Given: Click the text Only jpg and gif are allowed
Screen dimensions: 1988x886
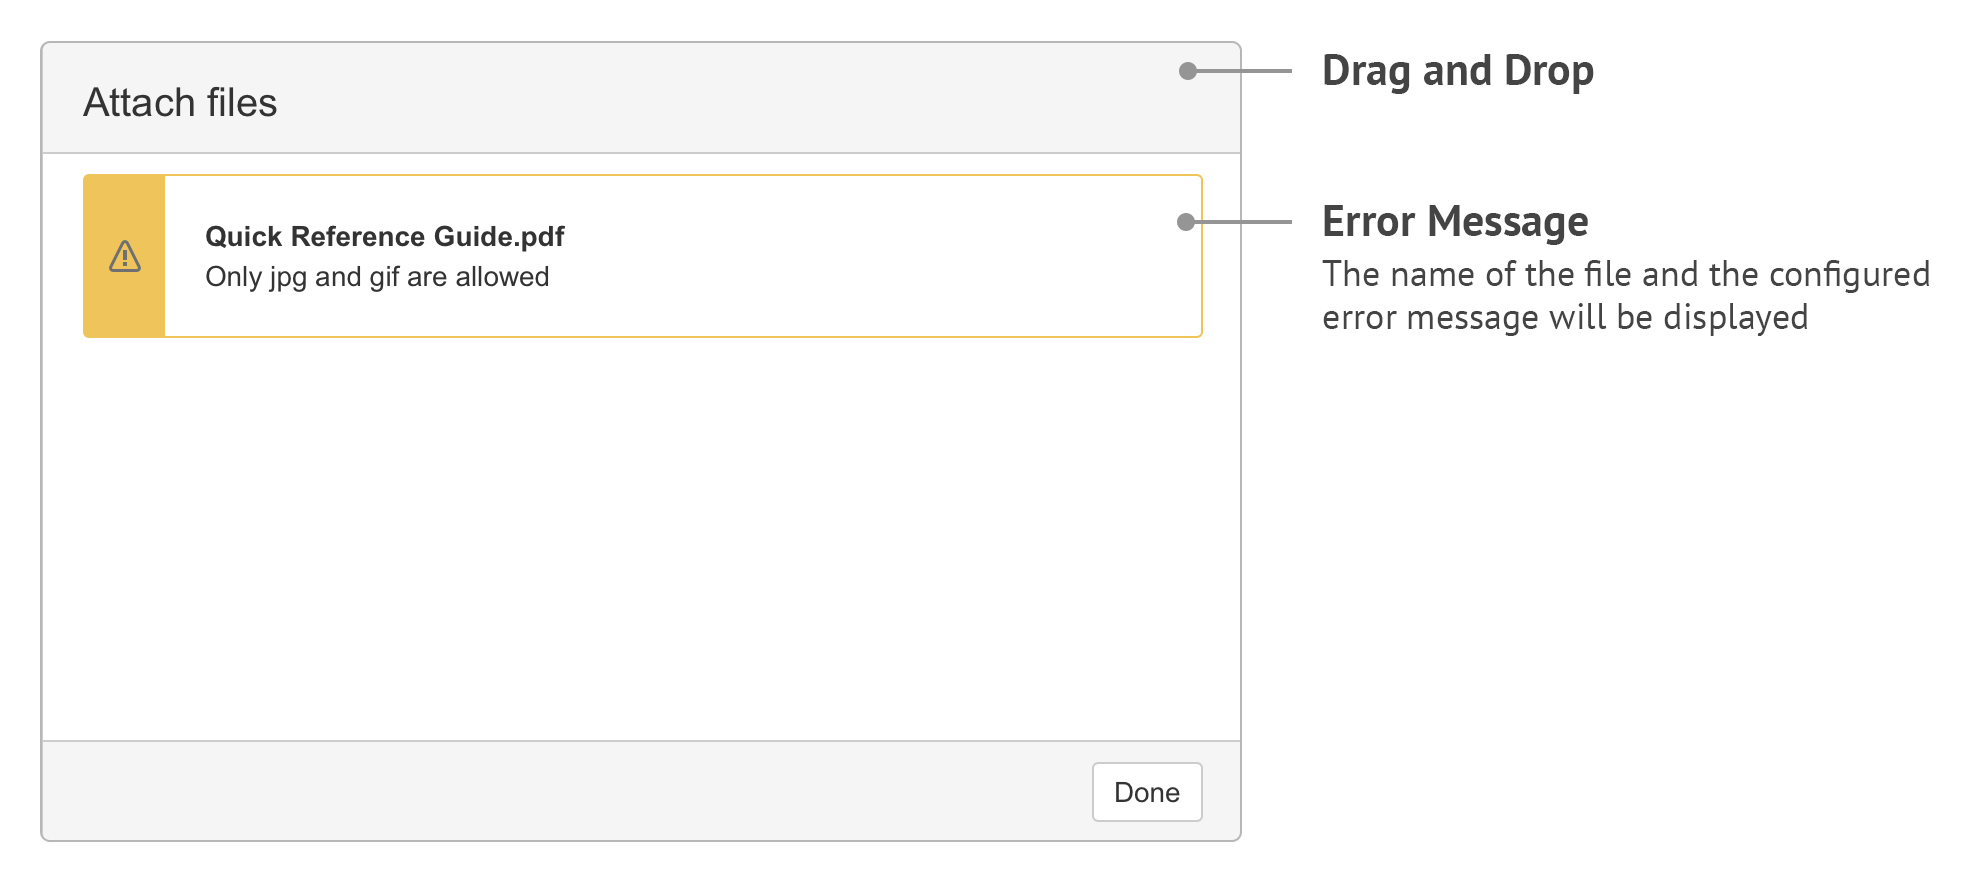Looking at the screenshot, I should (377, 276).
